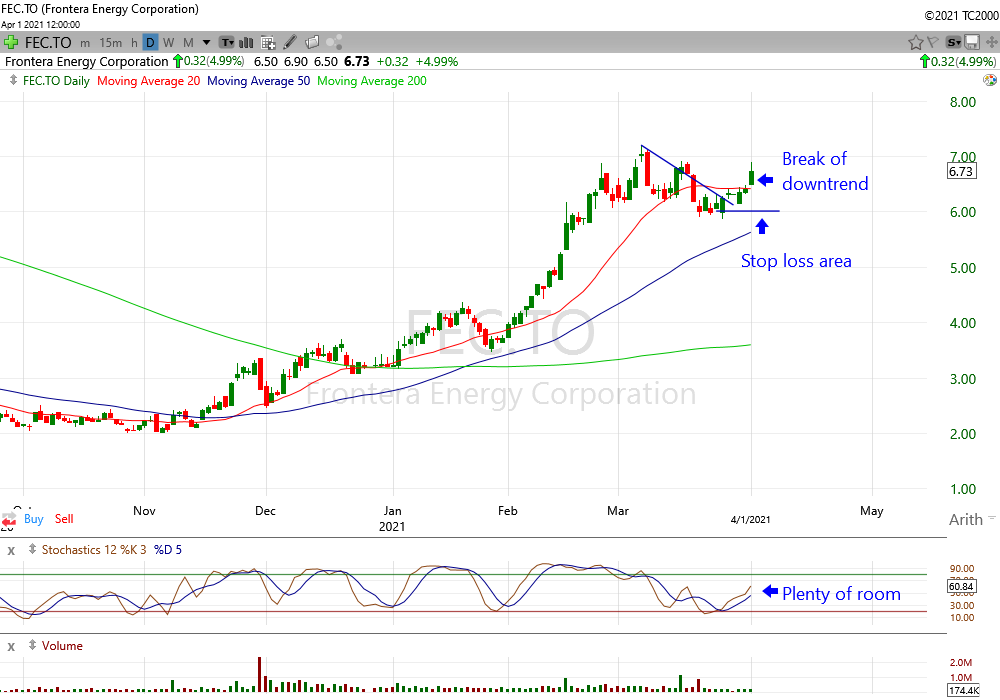
Task: Click the FEC.TO symbol field
Action: pos(48,43)
